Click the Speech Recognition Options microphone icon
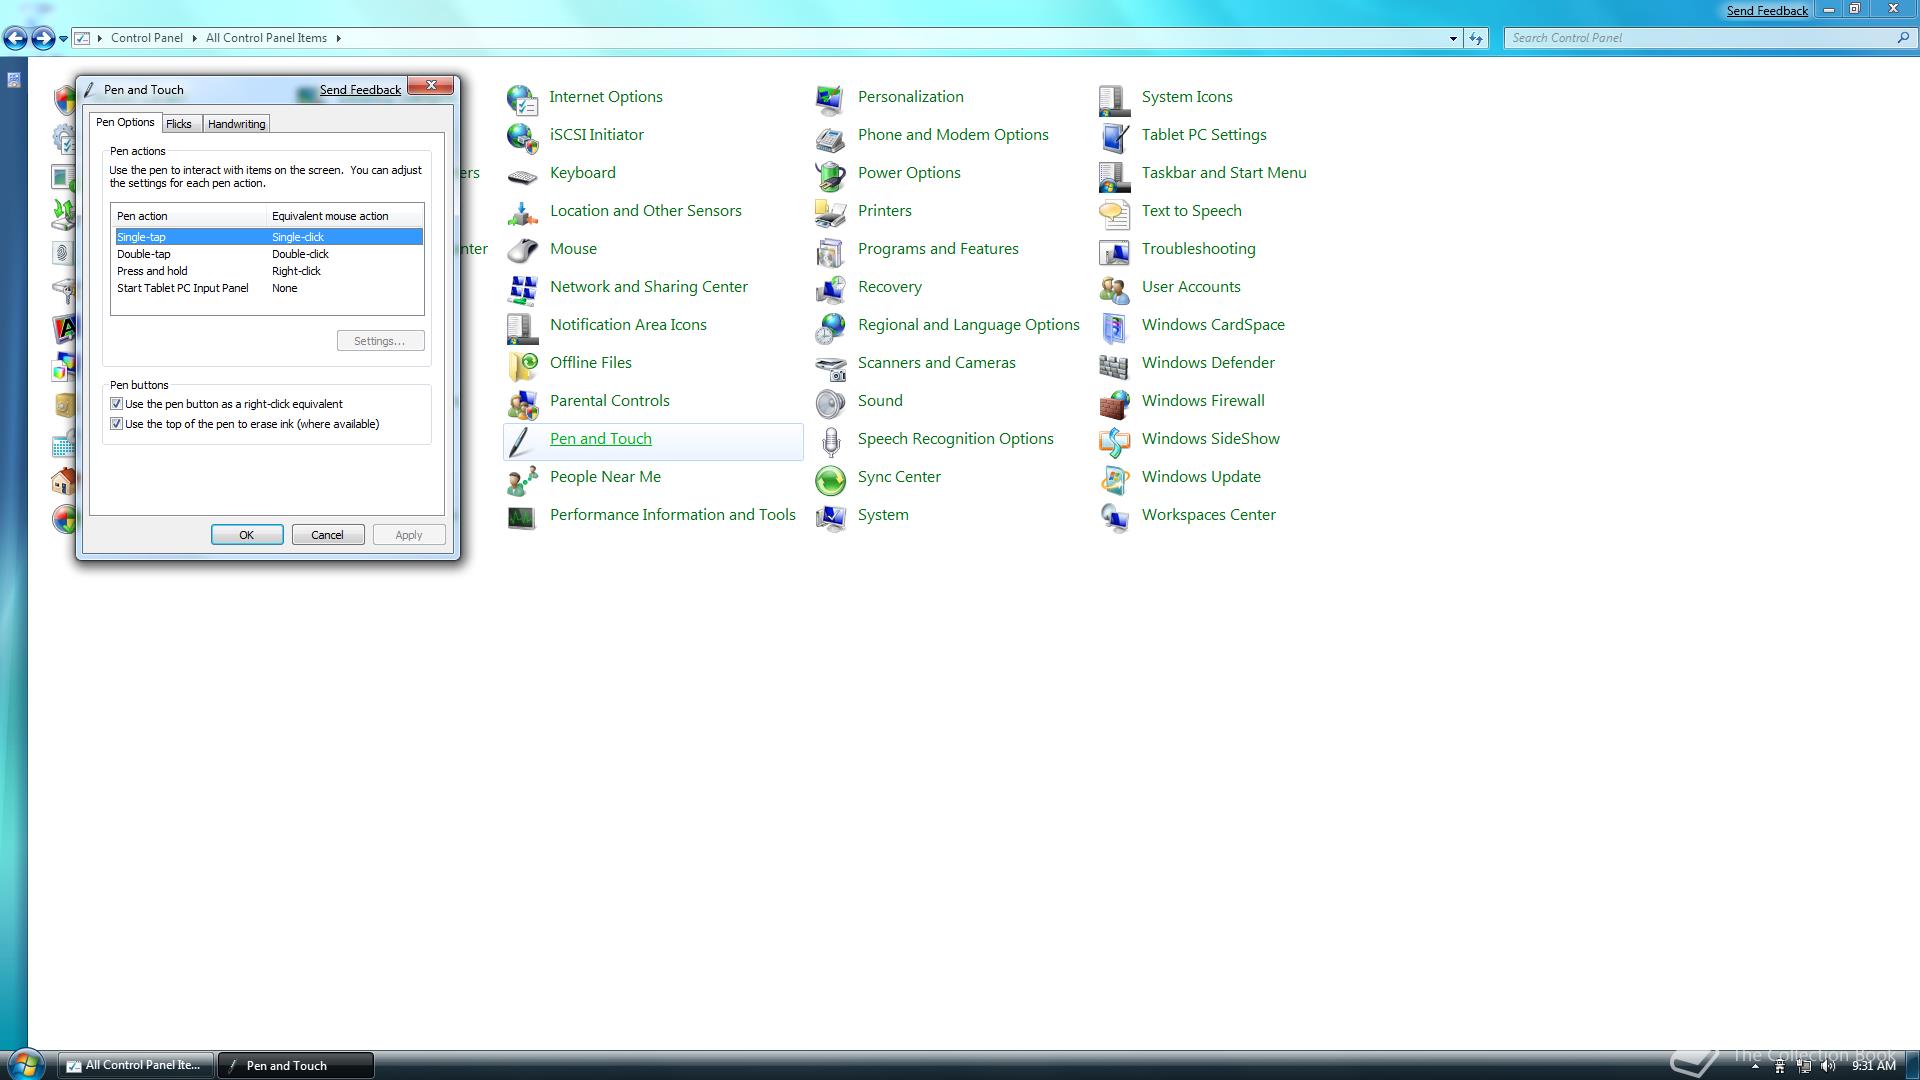The image size is (1920, 1080). [x=830, y=440]
